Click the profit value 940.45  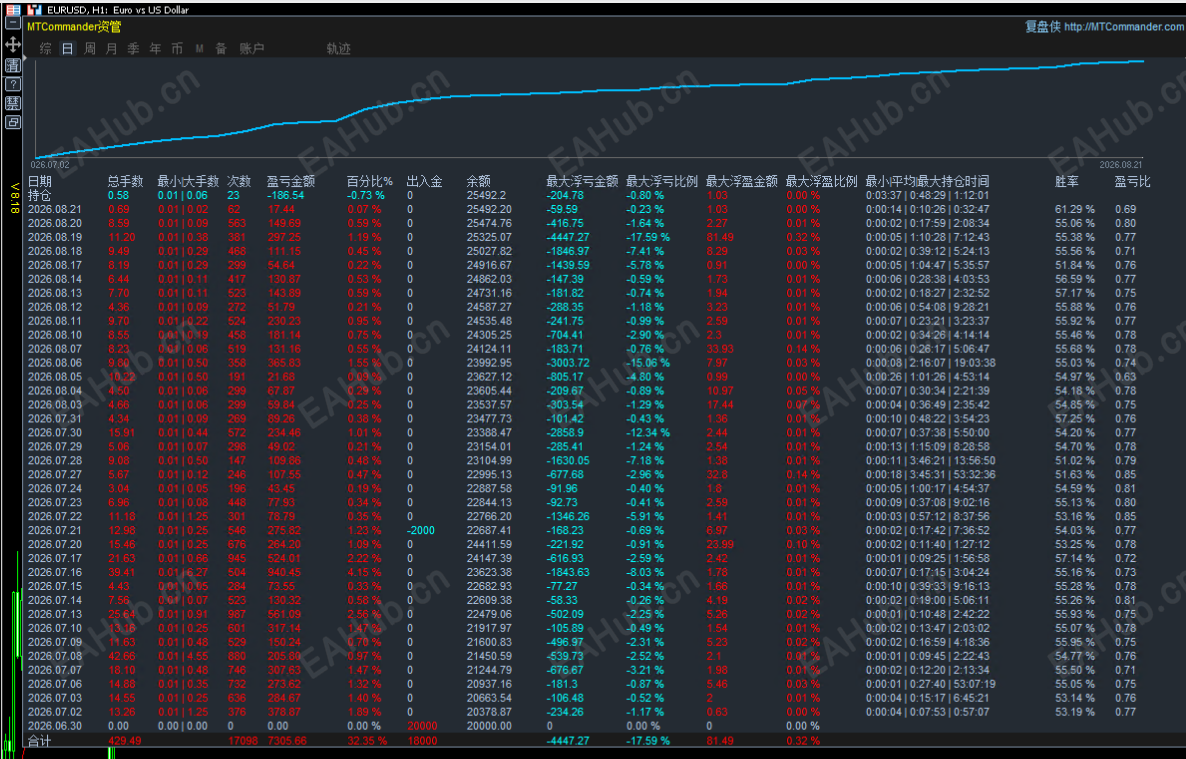click(284, 572)
